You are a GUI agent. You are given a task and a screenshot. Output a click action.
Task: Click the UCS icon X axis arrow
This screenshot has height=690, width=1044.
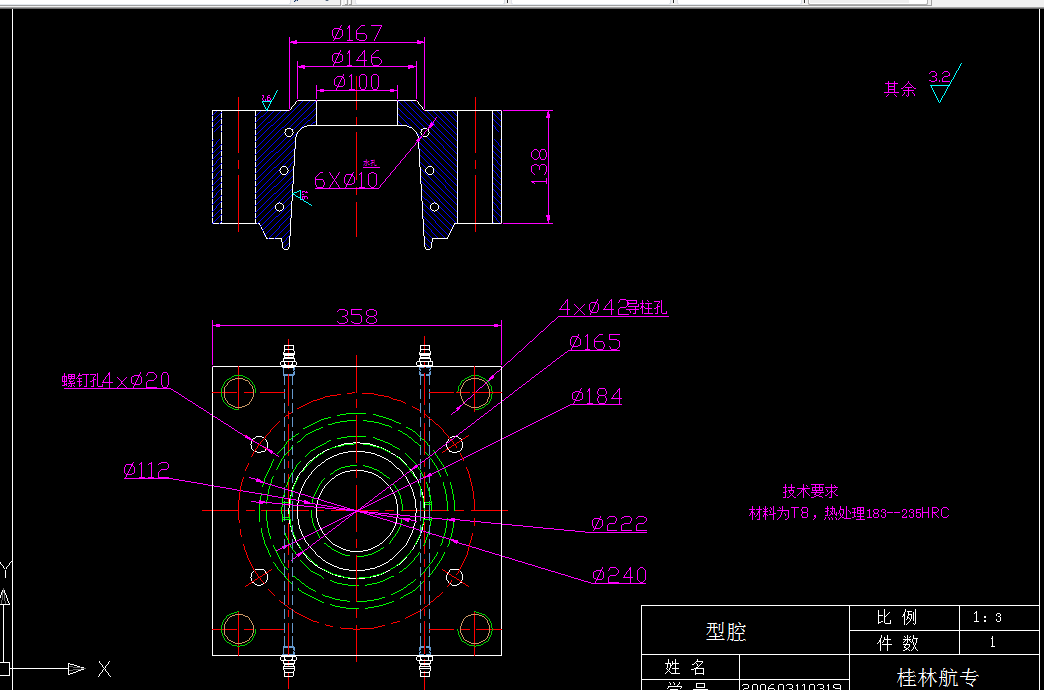(x=77, y=668)
